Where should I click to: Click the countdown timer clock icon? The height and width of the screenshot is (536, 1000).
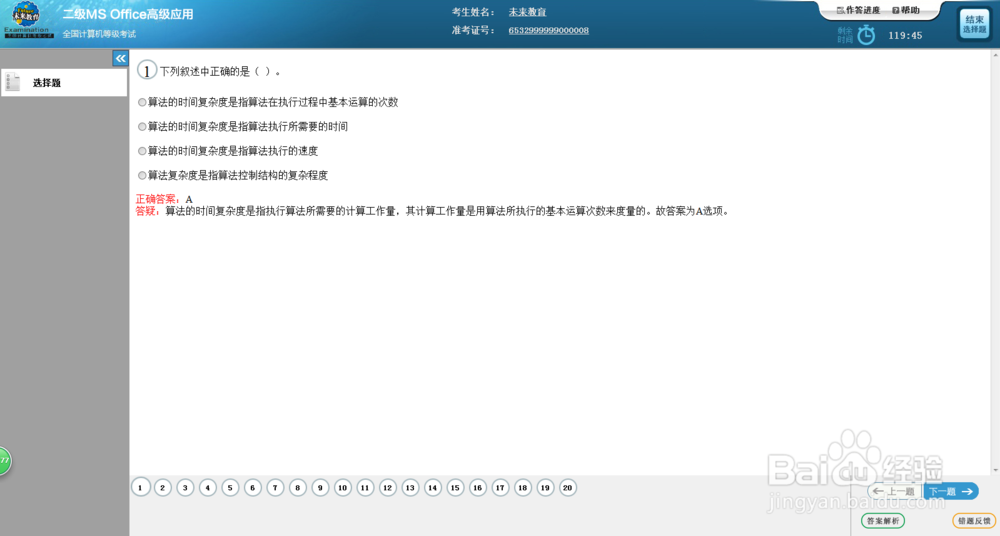(x=865, y=34)
